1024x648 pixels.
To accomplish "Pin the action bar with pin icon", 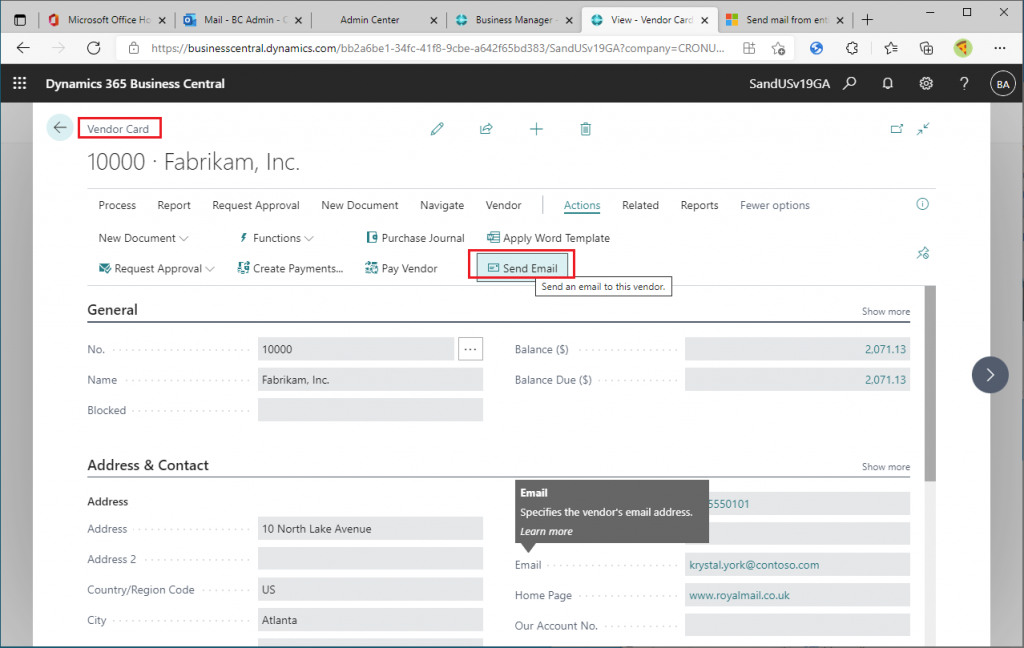I will (923, 253).
